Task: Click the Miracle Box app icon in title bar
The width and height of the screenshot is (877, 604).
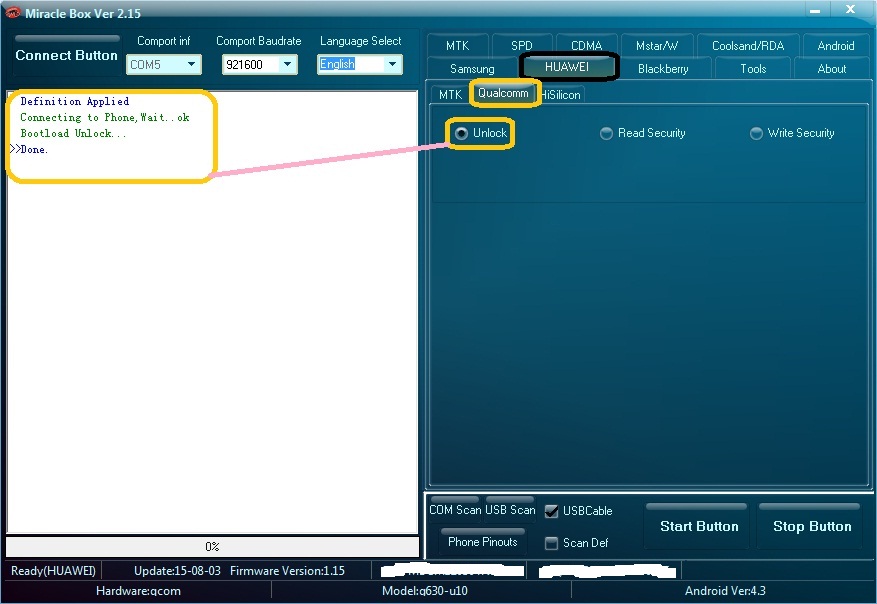Action: click(12, 12)
